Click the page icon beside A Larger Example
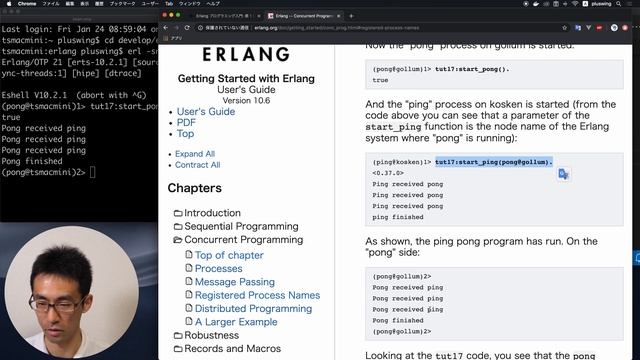The height and width of the screenshot is (360, 640). coord(189,322)
